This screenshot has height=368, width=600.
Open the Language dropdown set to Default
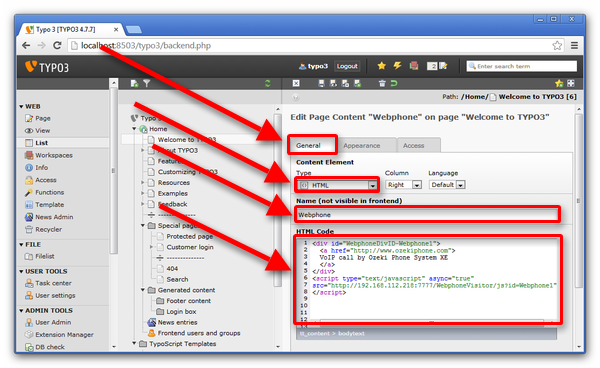point(447,185)
